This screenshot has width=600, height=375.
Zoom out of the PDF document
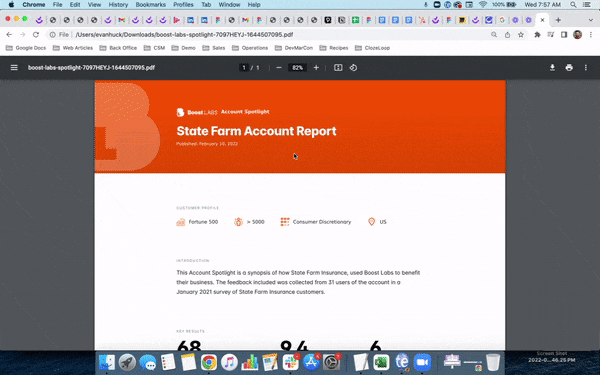tap(279, 68)
